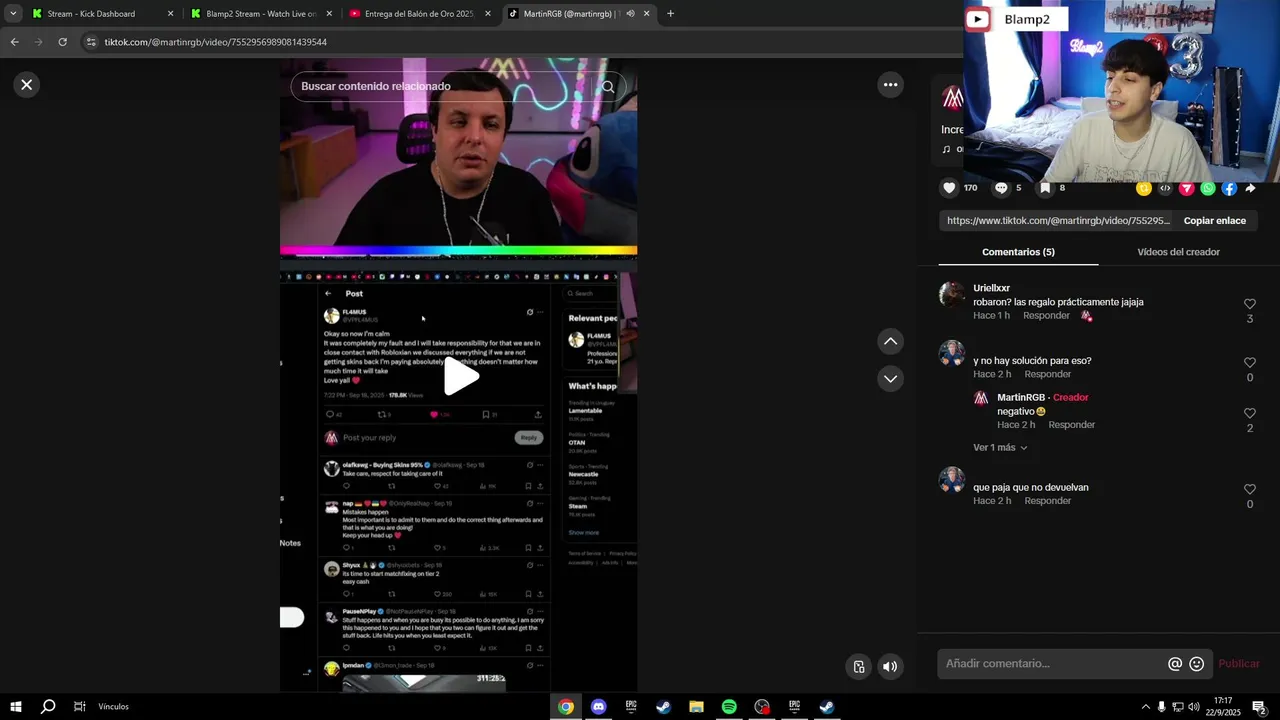Open more share options arrow
The height and width of the screenshot is (720, 1280).
click(x=1250, y=188)
